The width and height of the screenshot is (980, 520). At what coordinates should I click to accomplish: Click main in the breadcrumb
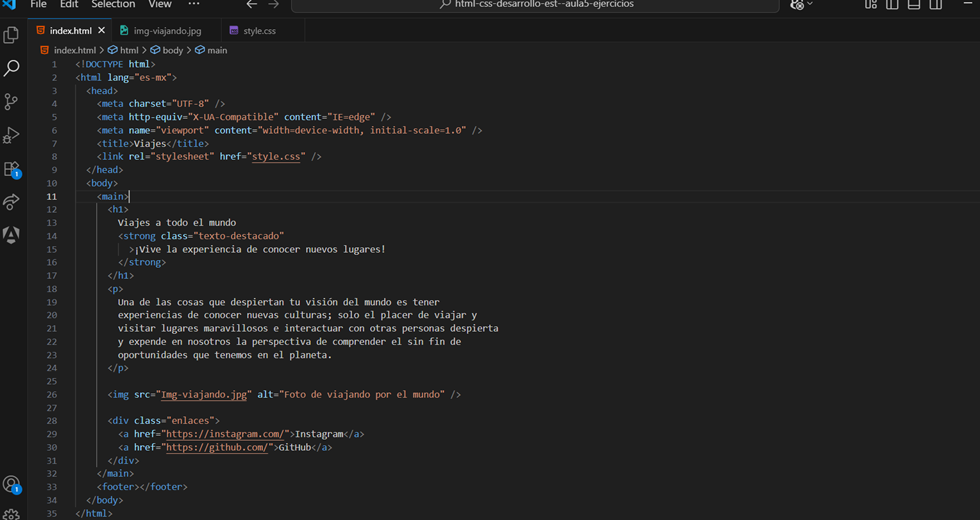pos(217,50)
